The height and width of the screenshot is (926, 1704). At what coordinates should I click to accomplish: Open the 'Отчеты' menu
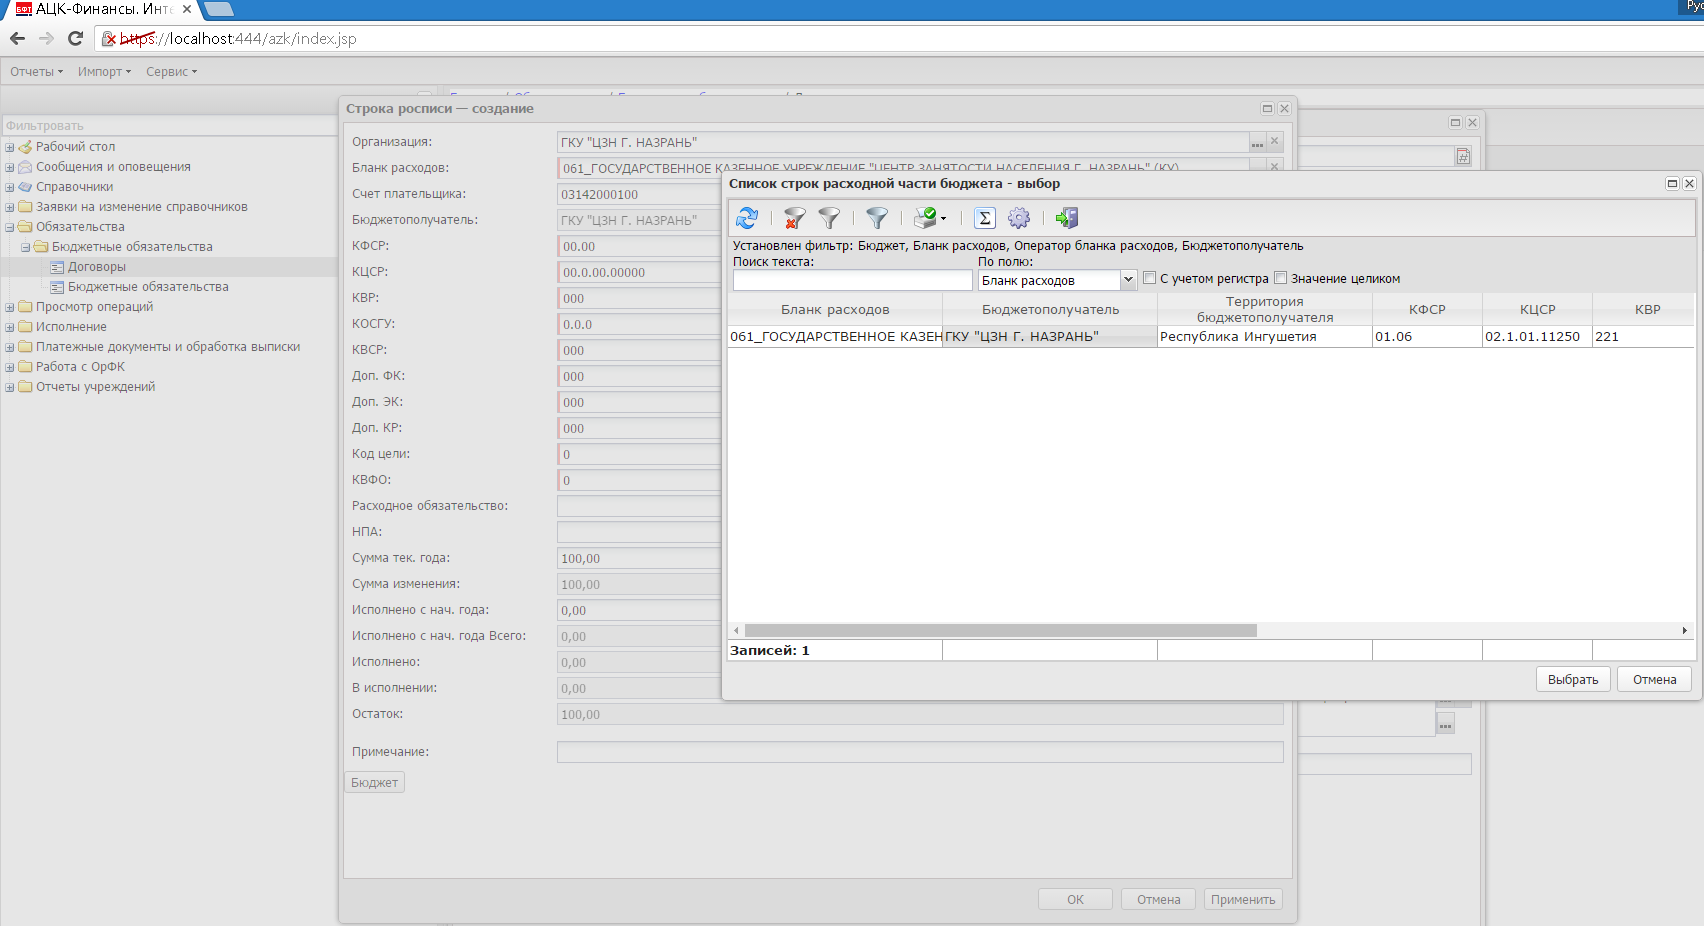click(36, 72)
